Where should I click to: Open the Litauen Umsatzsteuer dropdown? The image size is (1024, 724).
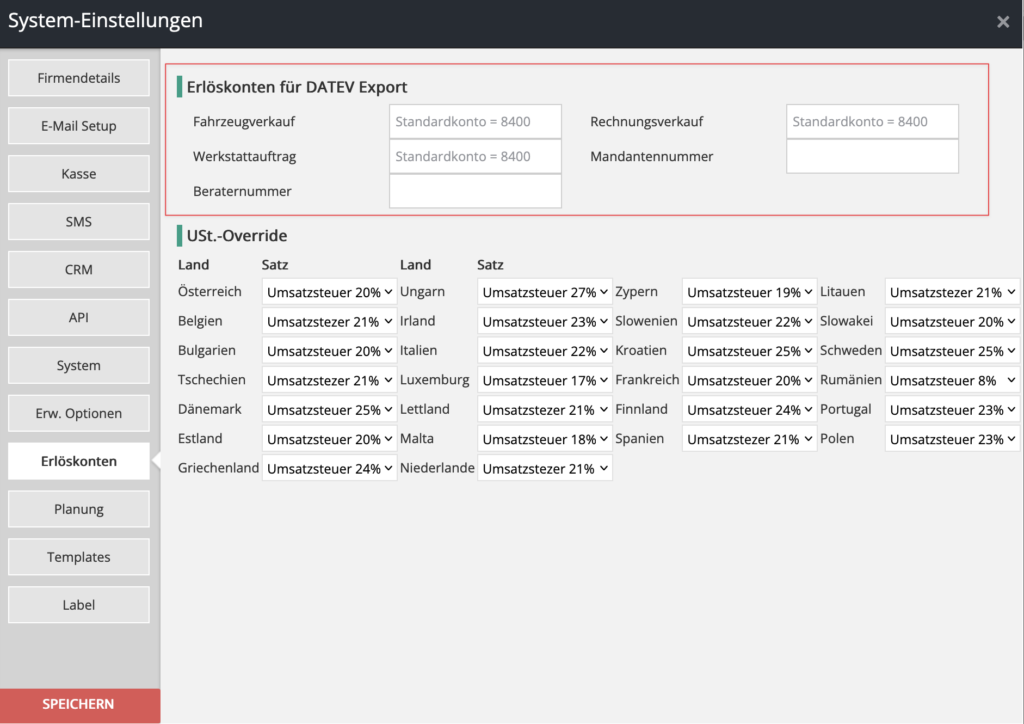coord(952,291)
